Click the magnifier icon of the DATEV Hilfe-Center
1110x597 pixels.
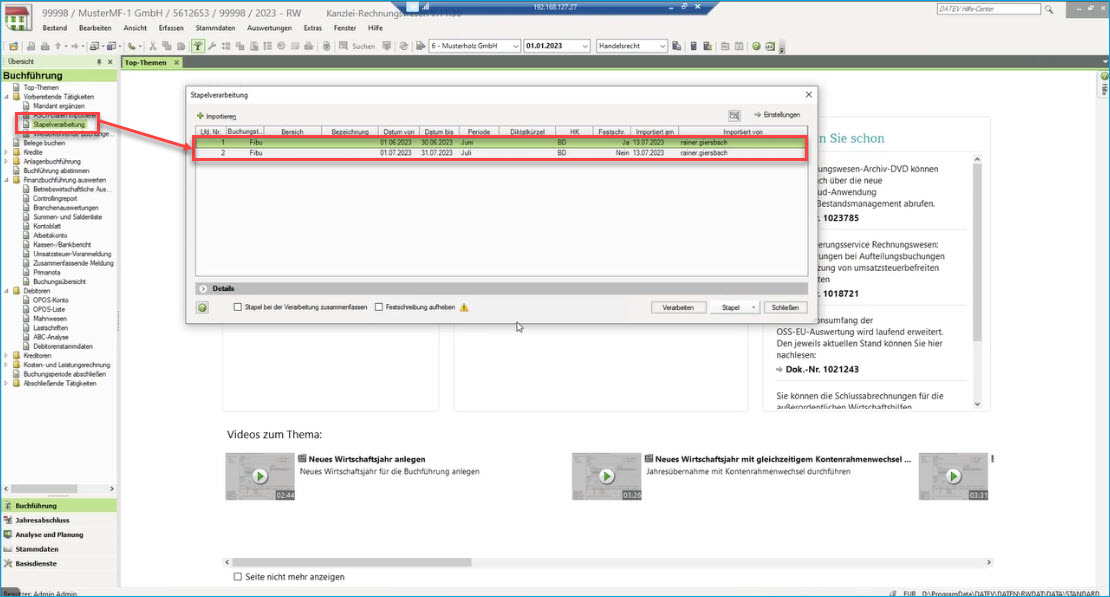click(1049, 9)
